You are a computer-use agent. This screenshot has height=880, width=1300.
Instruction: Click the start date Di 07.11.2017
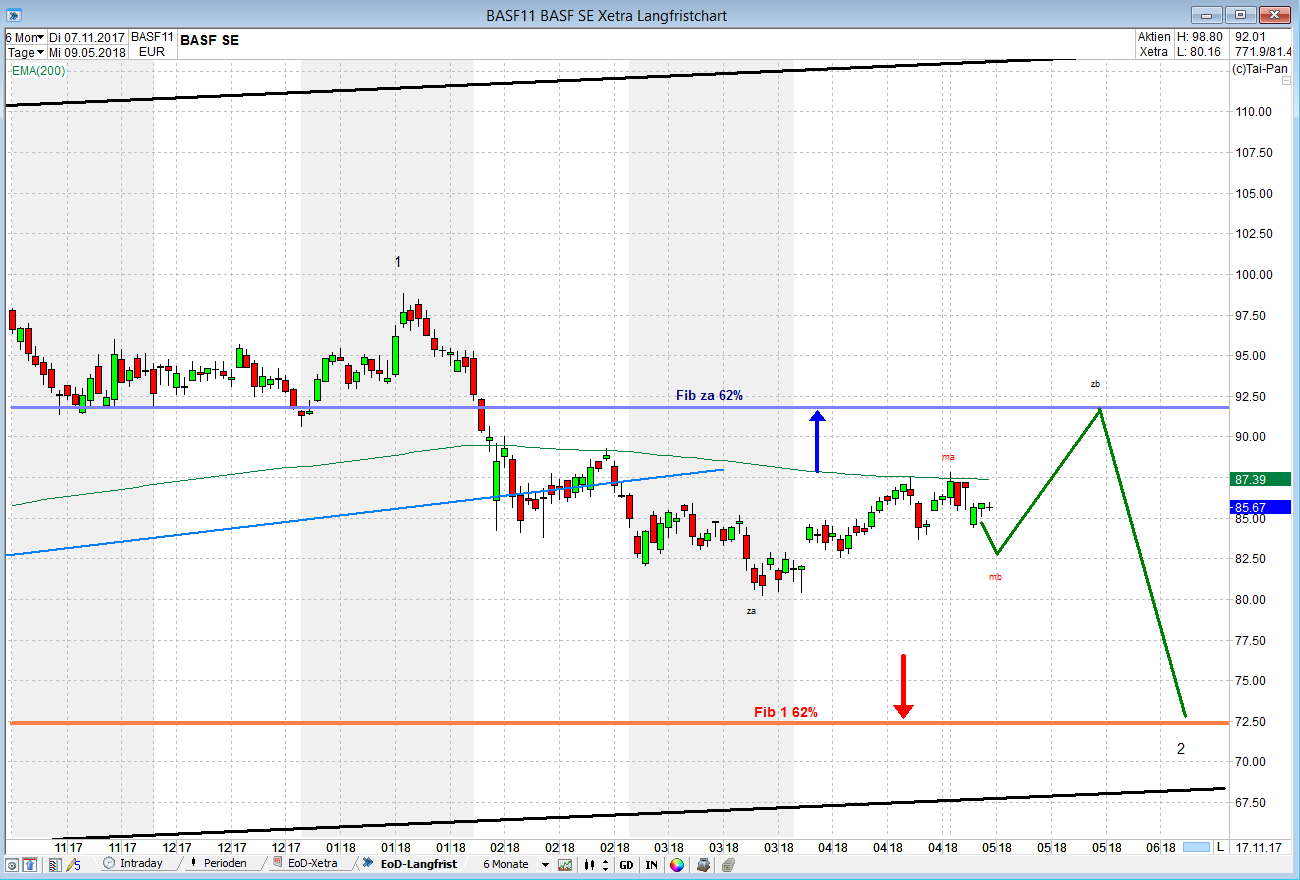click(86, 38)
